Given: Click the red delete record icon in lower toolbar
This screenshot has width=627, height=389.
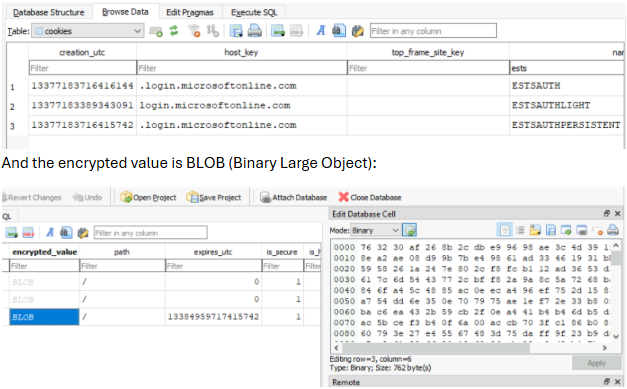Looking at the screenshot, I should [28, 232].
